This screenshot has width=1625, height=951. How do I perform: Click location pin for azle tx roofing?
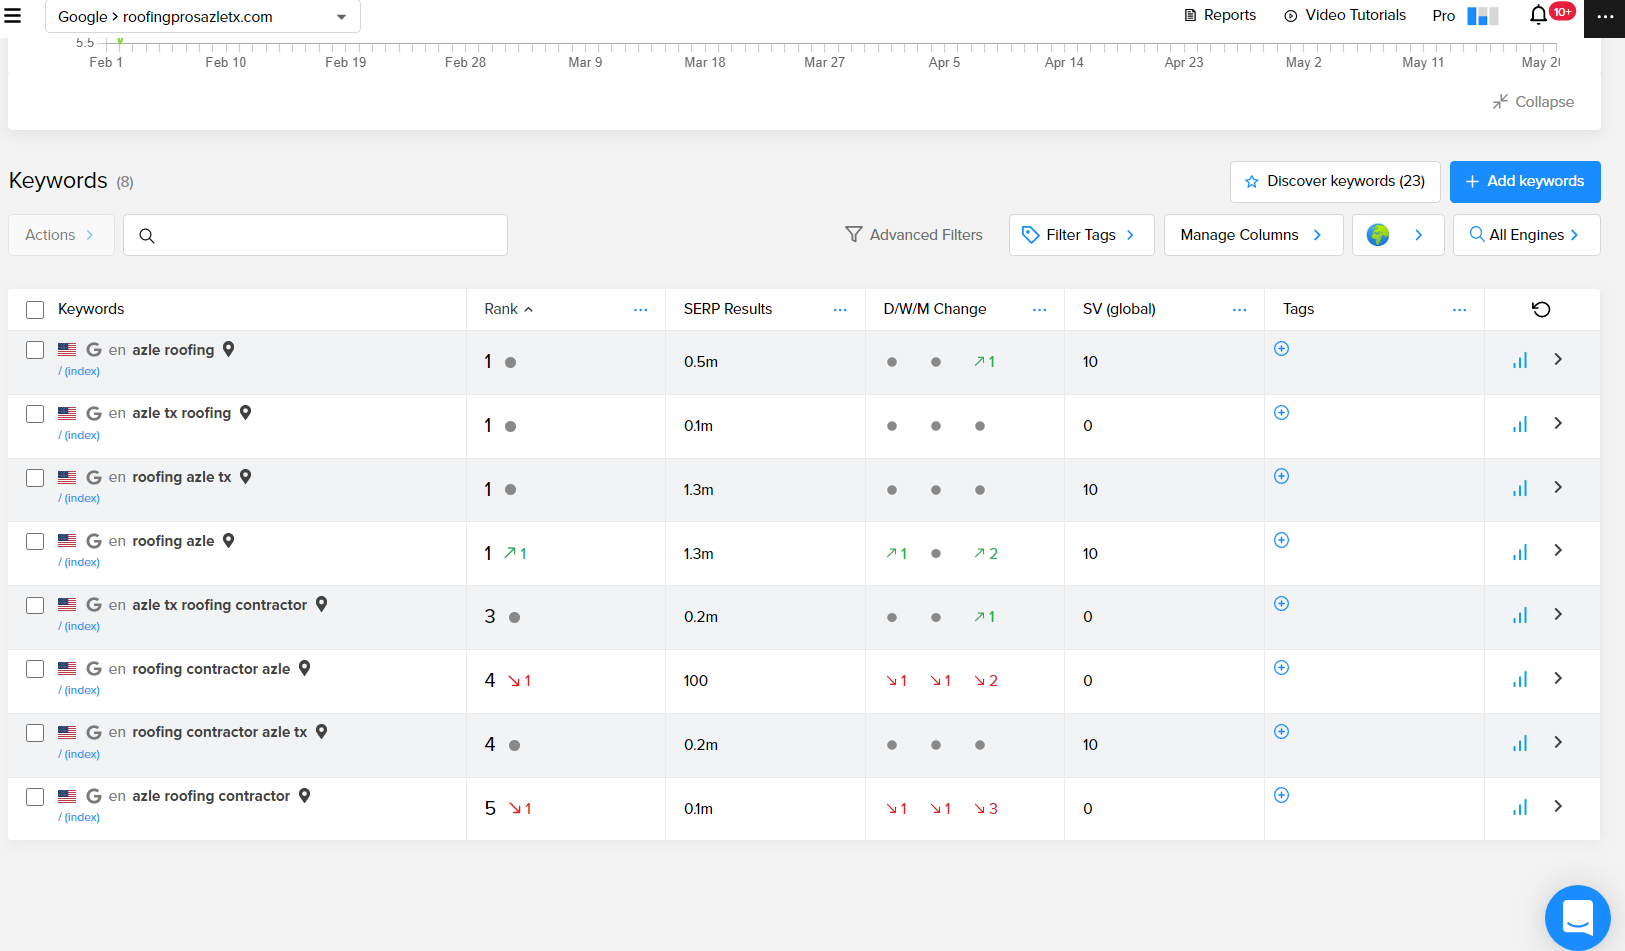[x=245, y=413]
